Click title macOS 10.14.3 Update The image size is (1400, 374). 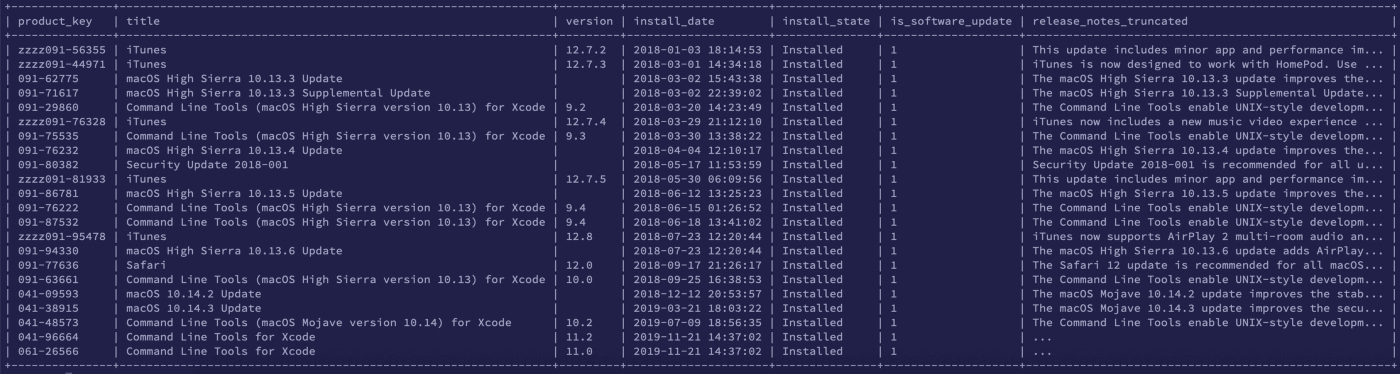(x=194, y=309)
